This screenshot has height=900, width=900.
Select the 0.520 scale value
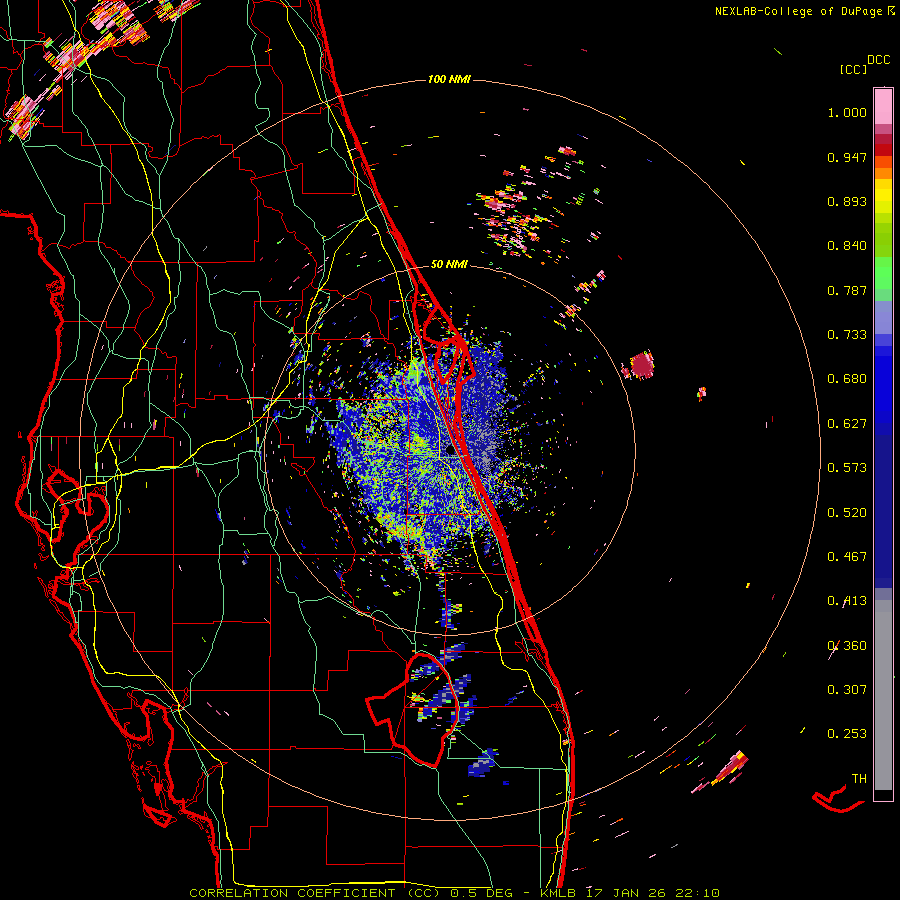coord(847,513)
